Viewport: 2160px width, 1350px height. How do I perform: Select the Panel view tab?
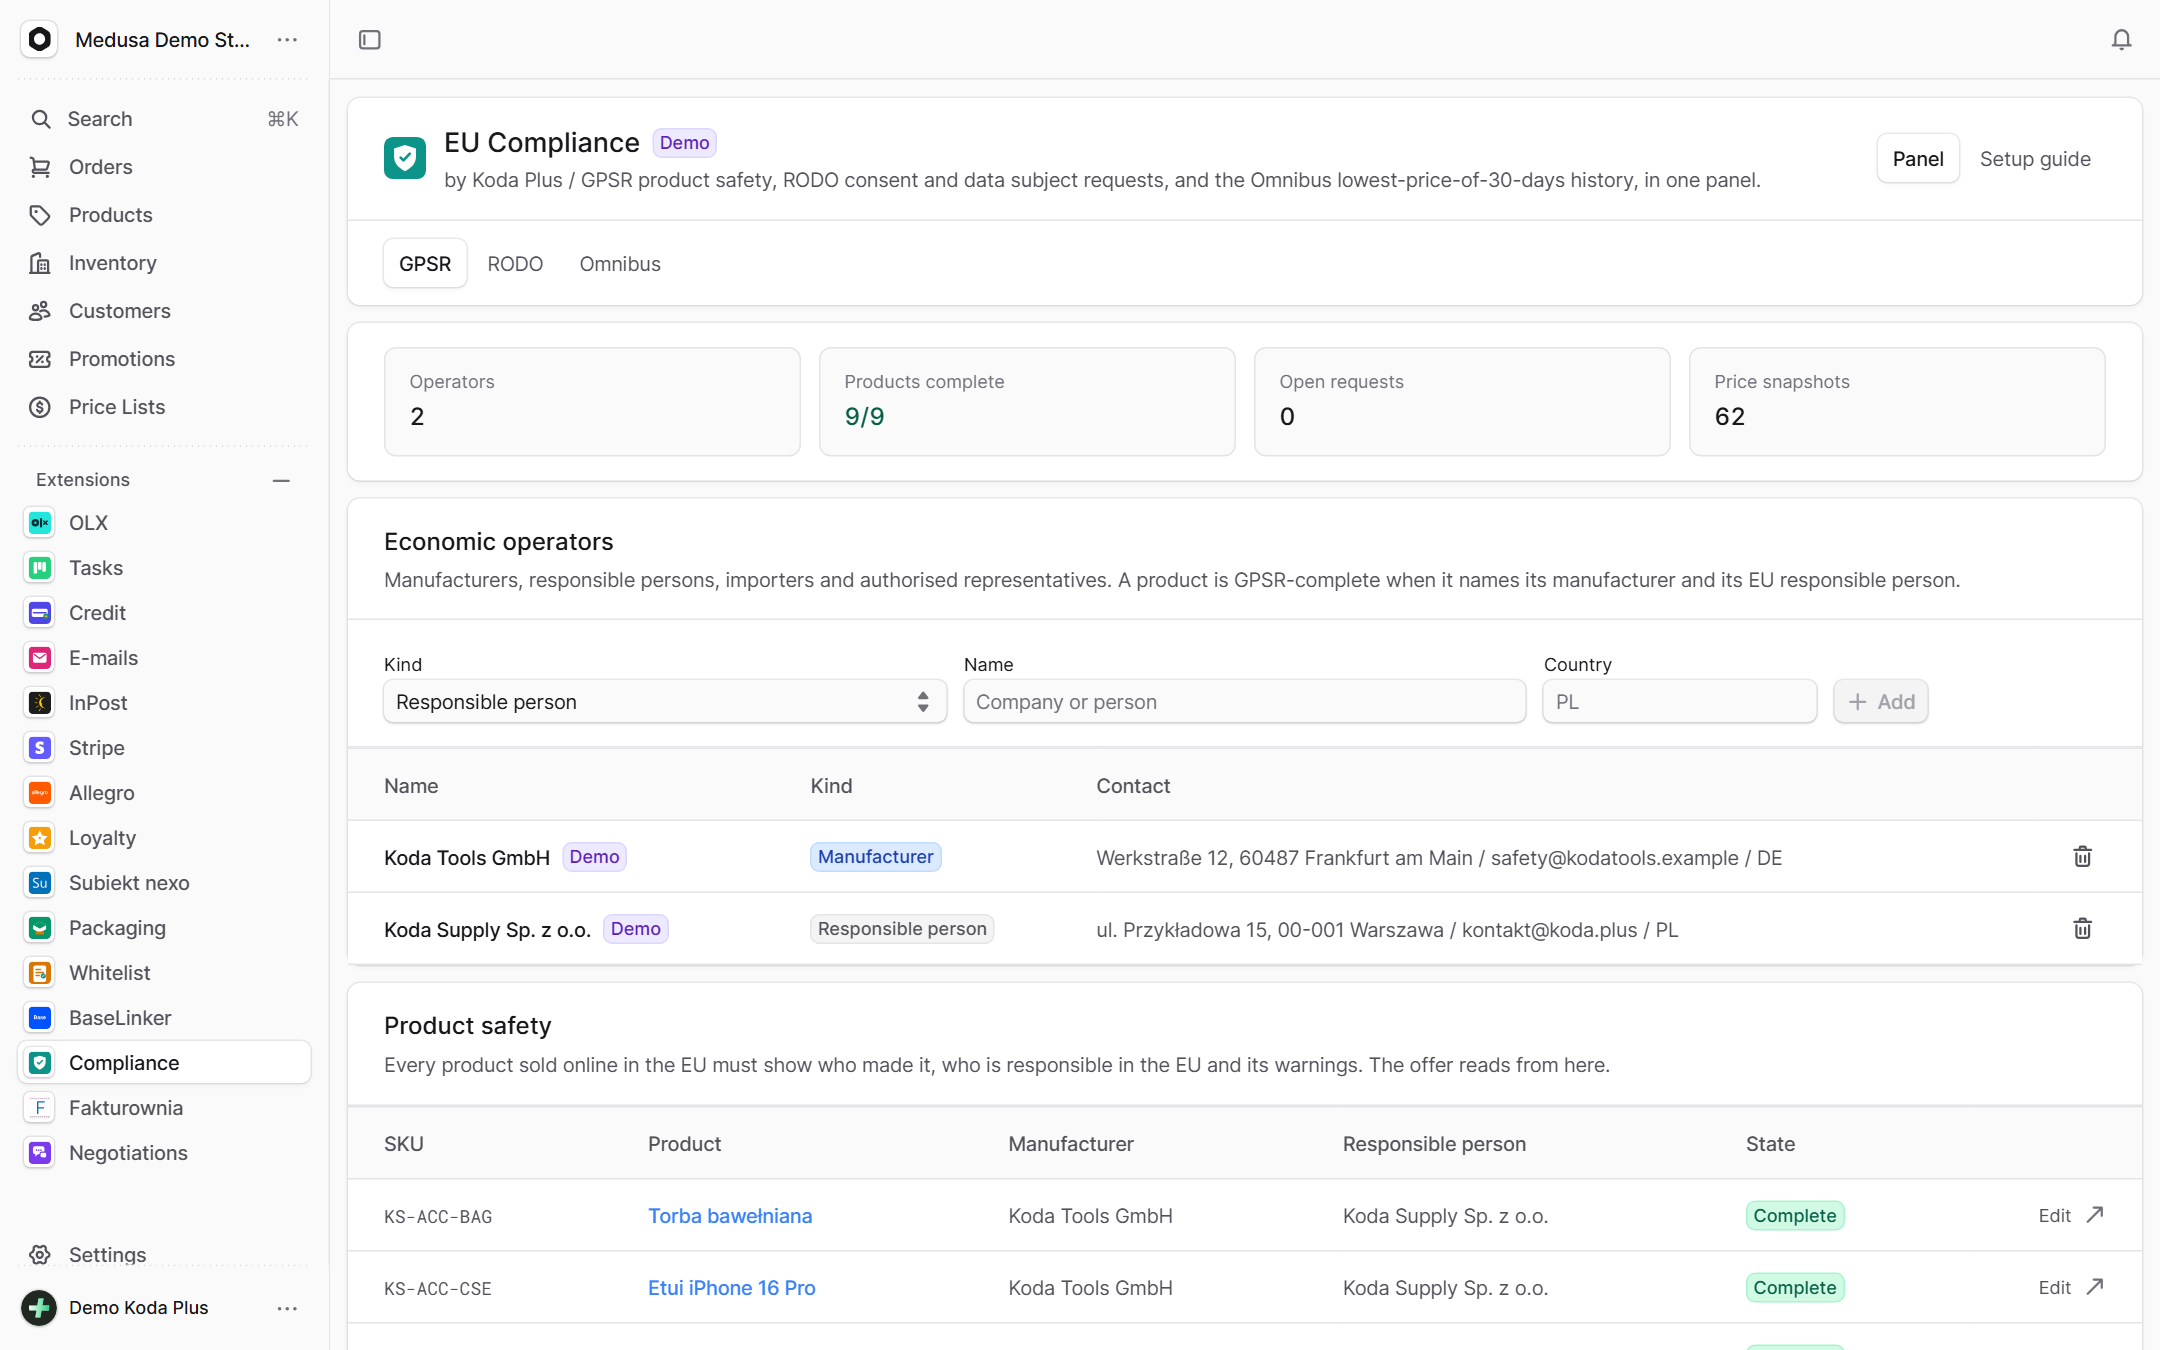1917,159
